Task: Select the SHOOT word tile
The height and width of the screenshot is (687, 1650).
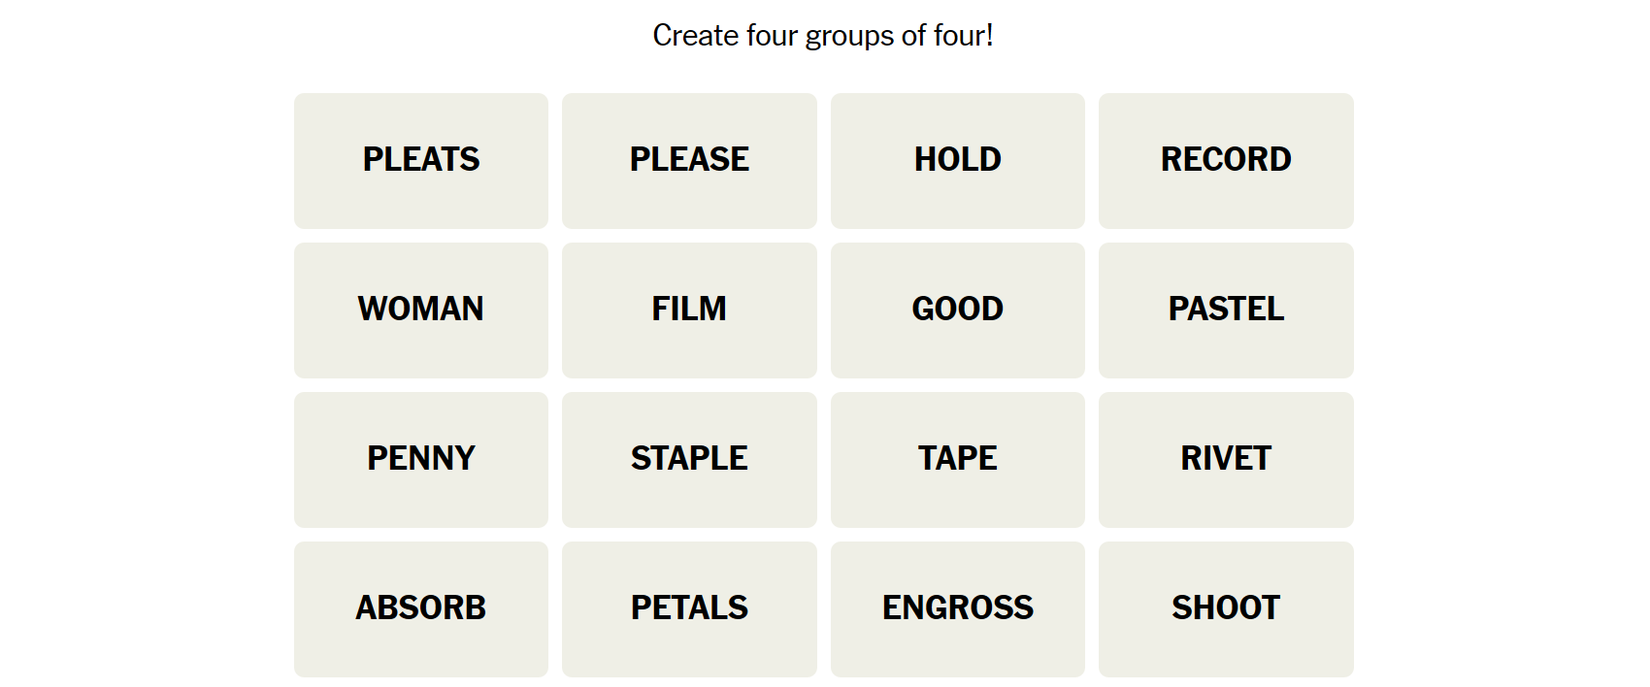Action: (x=1226, y=609)
